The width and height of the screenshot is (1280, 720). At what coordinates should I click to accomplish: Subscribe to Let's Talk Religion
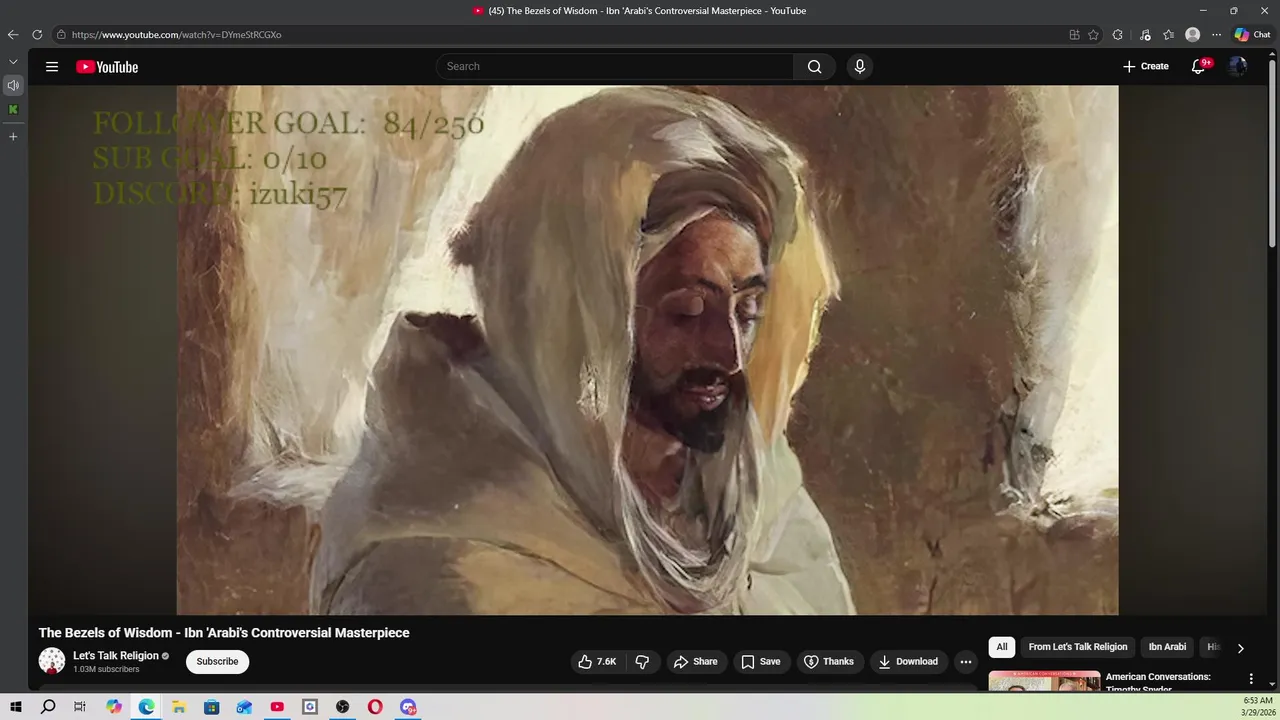tap(217, 662)
